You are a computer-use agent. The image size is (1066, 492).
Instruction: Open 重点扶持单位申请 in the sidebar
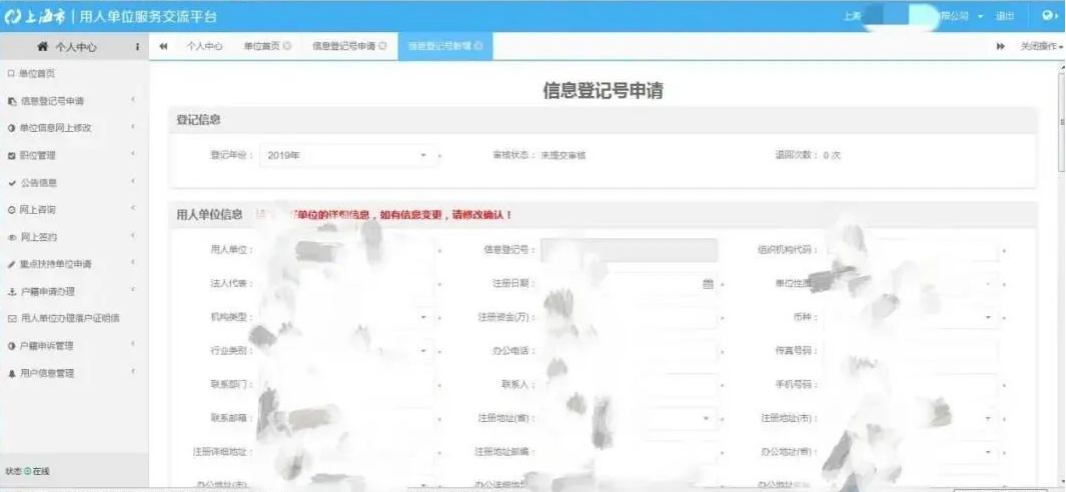tap(56, 264)
